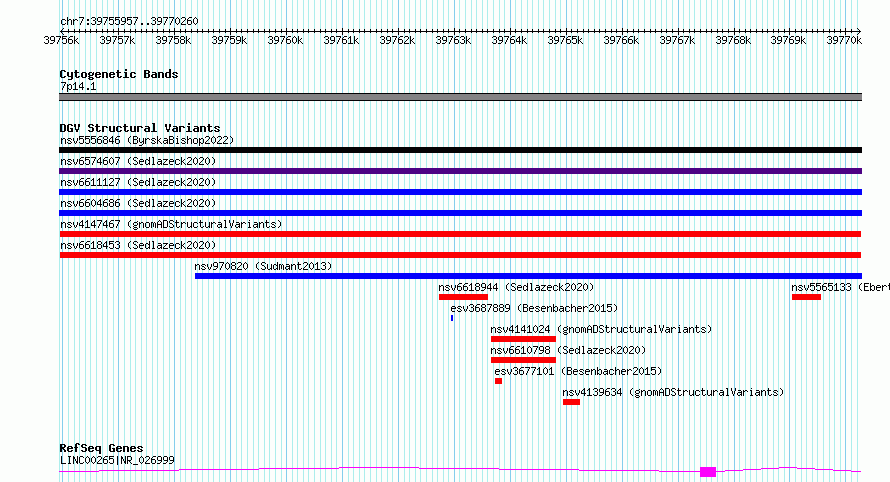Screen dimensions: 890x482
Task: Select the red nsv6618453 variant bar
Action: [460, 255]
